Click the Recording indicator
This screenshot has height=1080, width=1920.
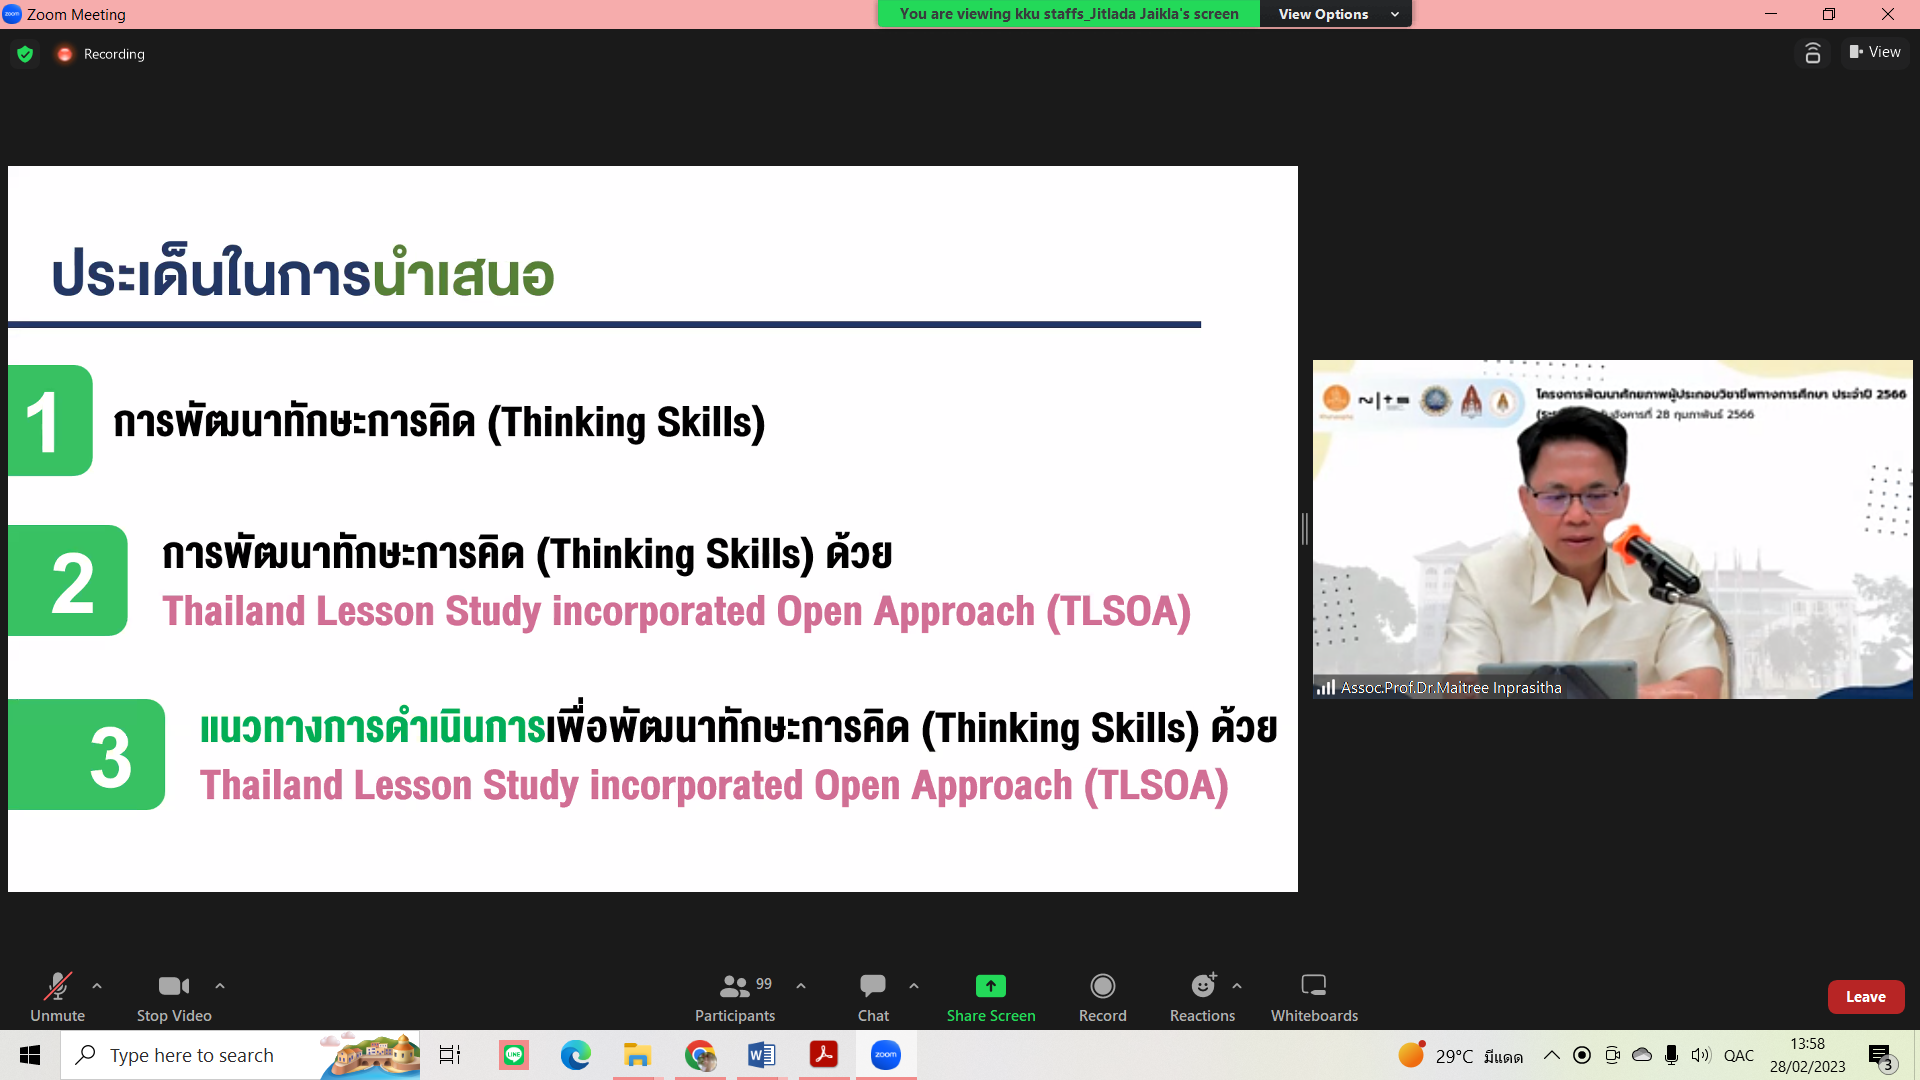click(x=101, y=54)
